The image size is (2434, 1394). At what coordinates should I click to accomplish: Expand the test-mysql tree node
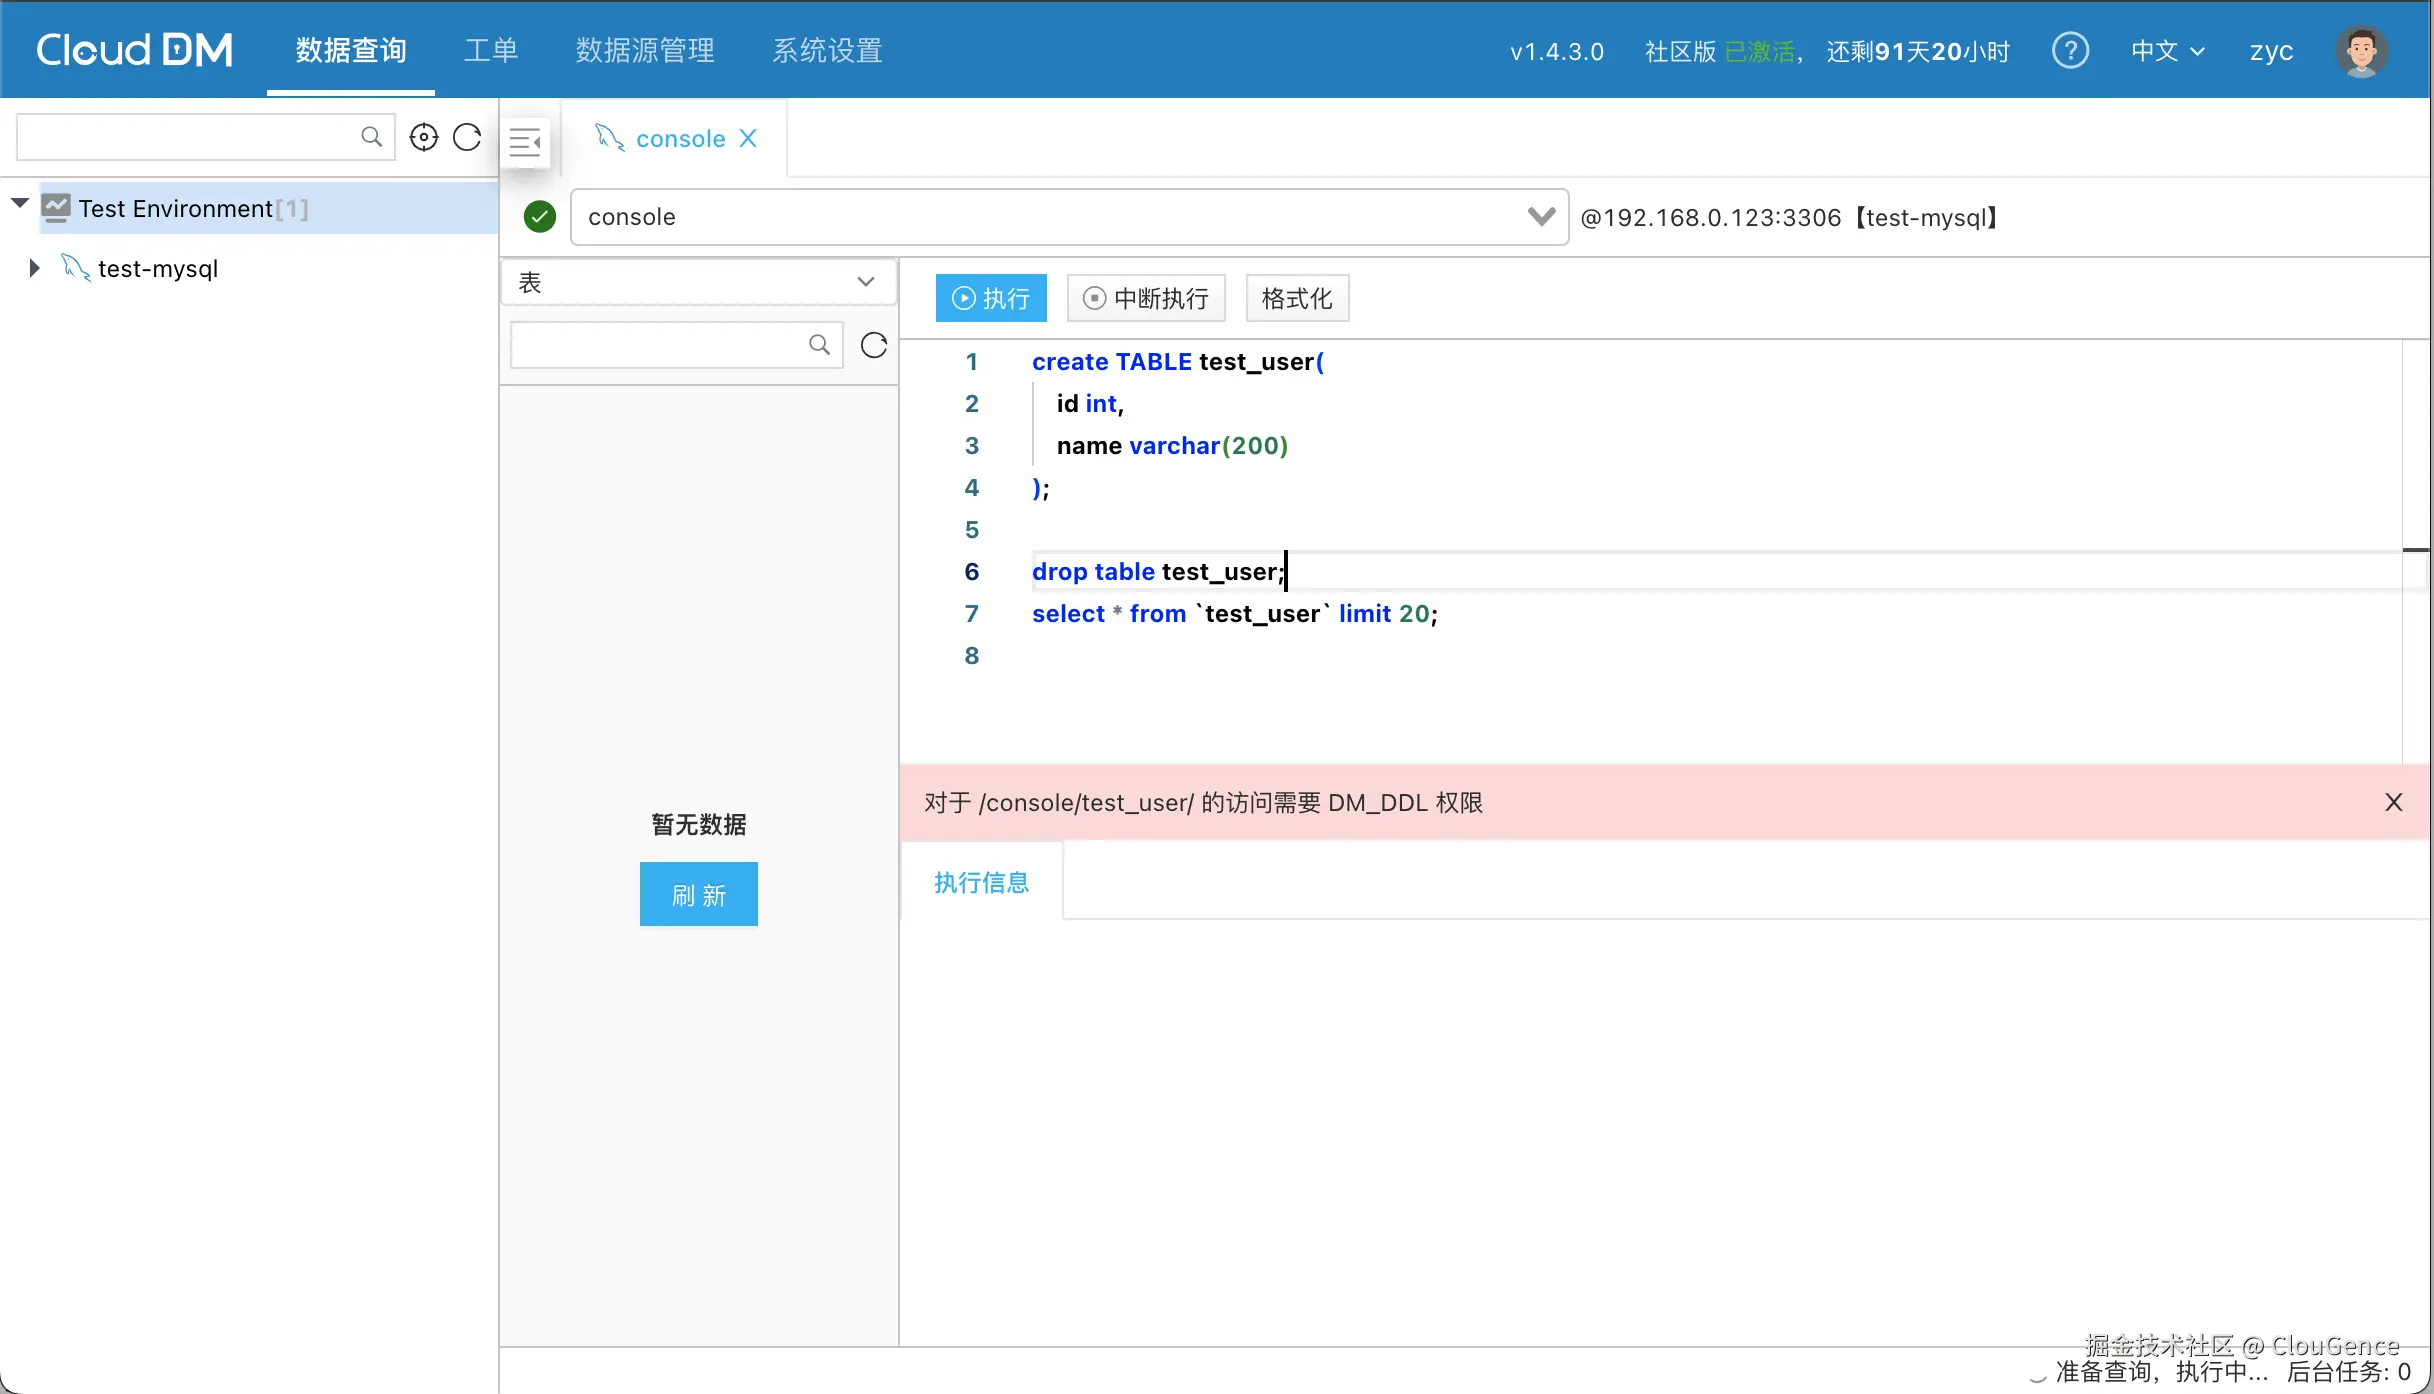click(x=34, y=268)
